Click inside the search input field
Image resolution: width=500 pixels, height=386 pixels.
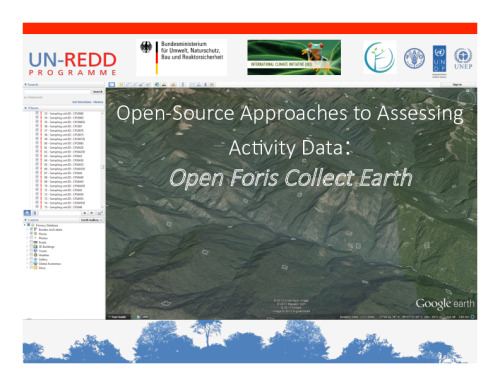click(x=57, y=91)
